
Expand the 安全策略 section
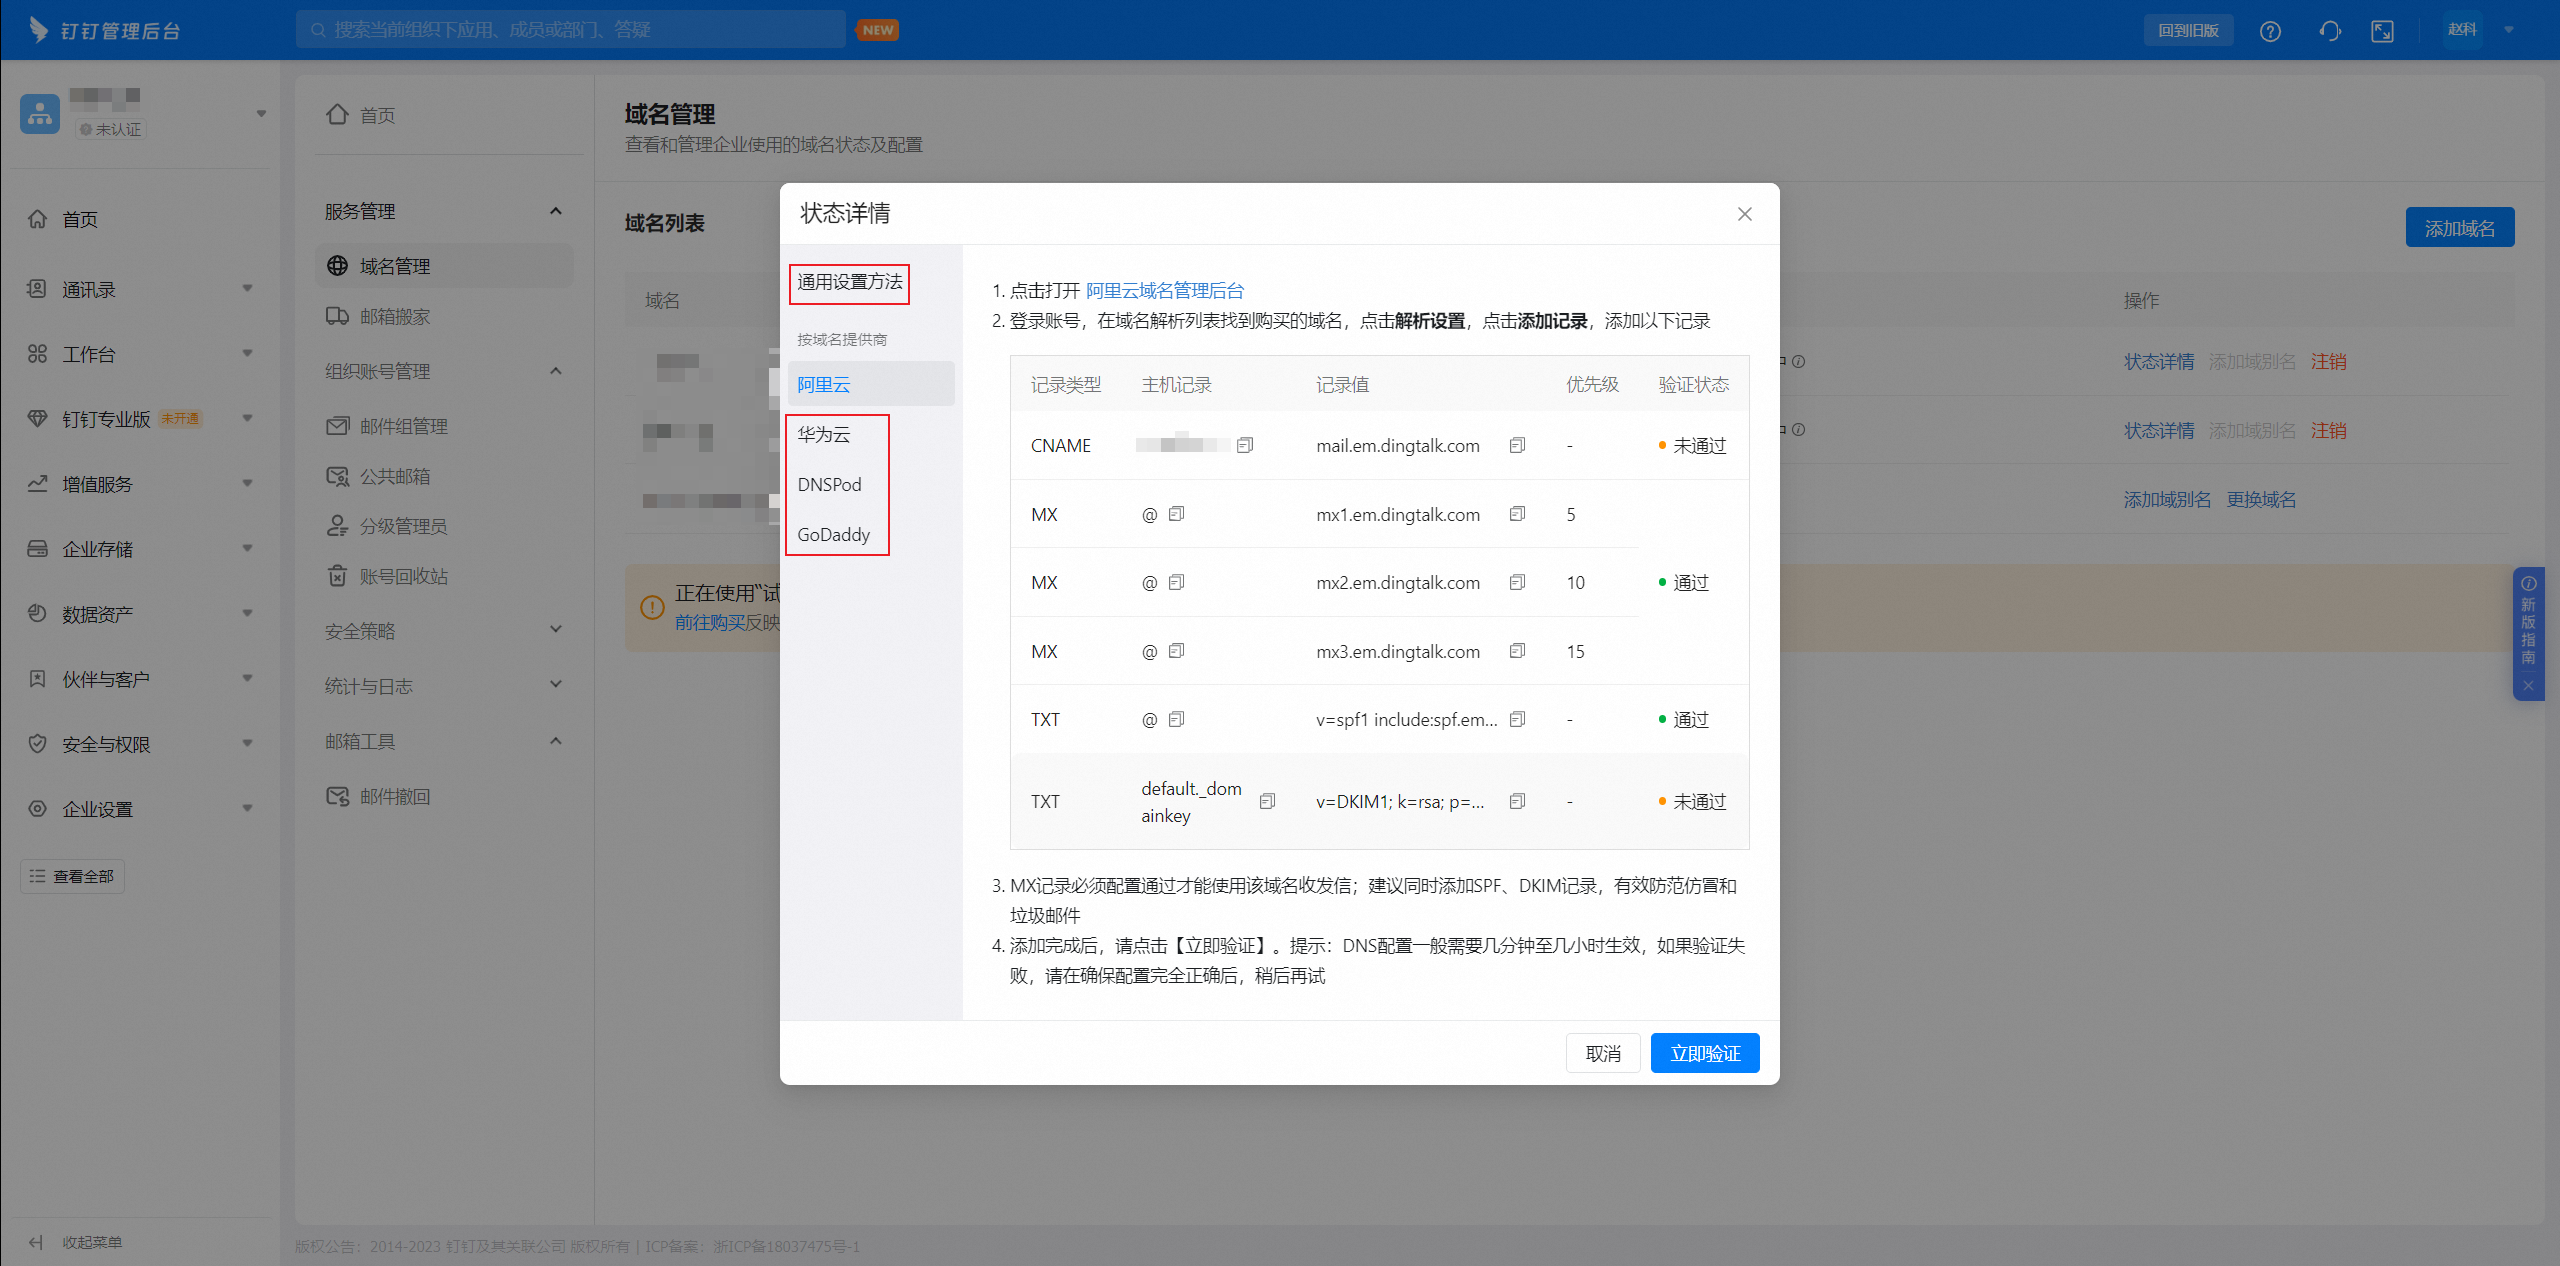tap(556, 630)
